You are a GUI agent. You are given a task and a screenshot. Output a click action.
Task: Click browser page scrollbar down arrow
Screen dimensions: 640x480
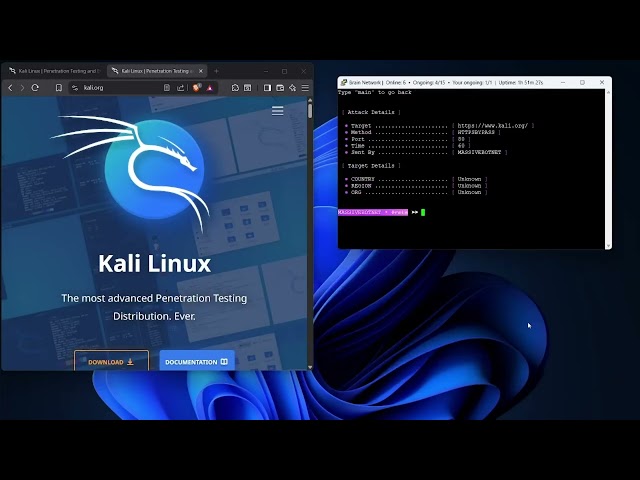pyautogui.click(x=310, y=367)
